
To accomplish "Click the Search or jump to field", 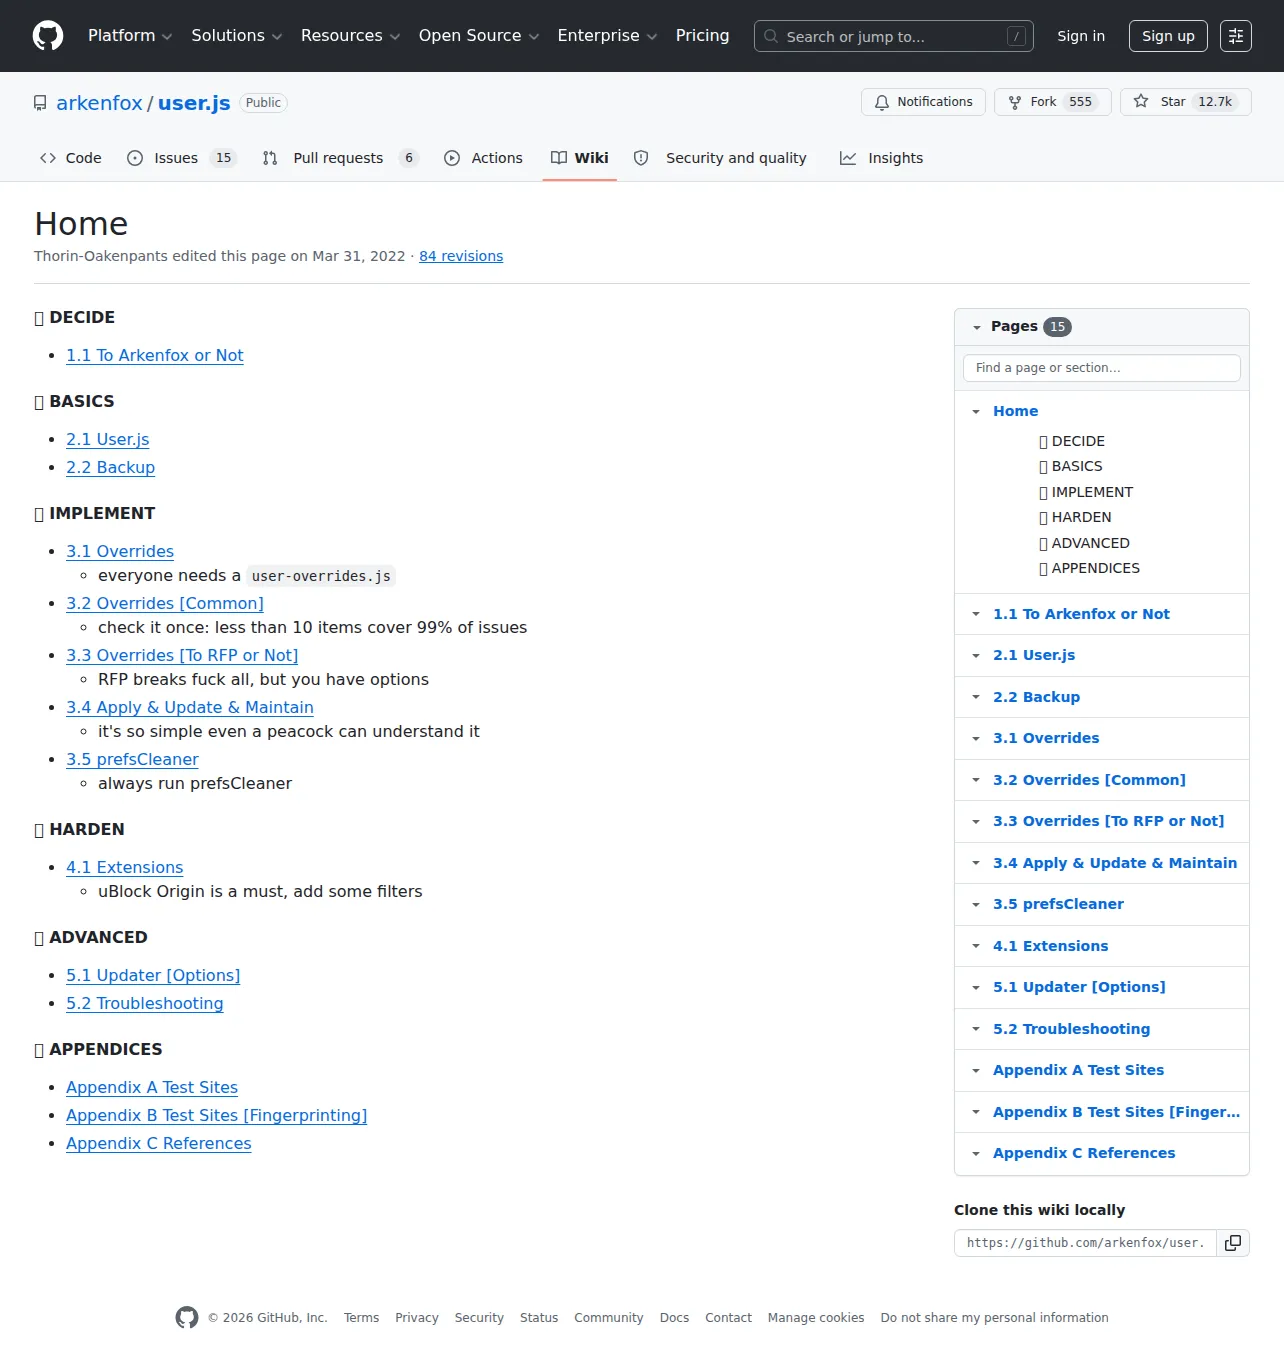I will (x=893, y=36).
